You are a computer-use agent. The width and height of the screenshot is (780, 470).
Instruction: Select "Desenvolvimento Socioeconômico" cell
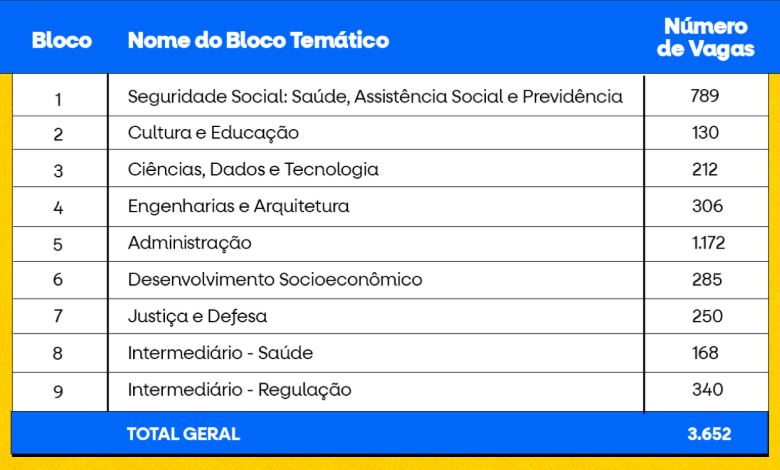[275, 280]
